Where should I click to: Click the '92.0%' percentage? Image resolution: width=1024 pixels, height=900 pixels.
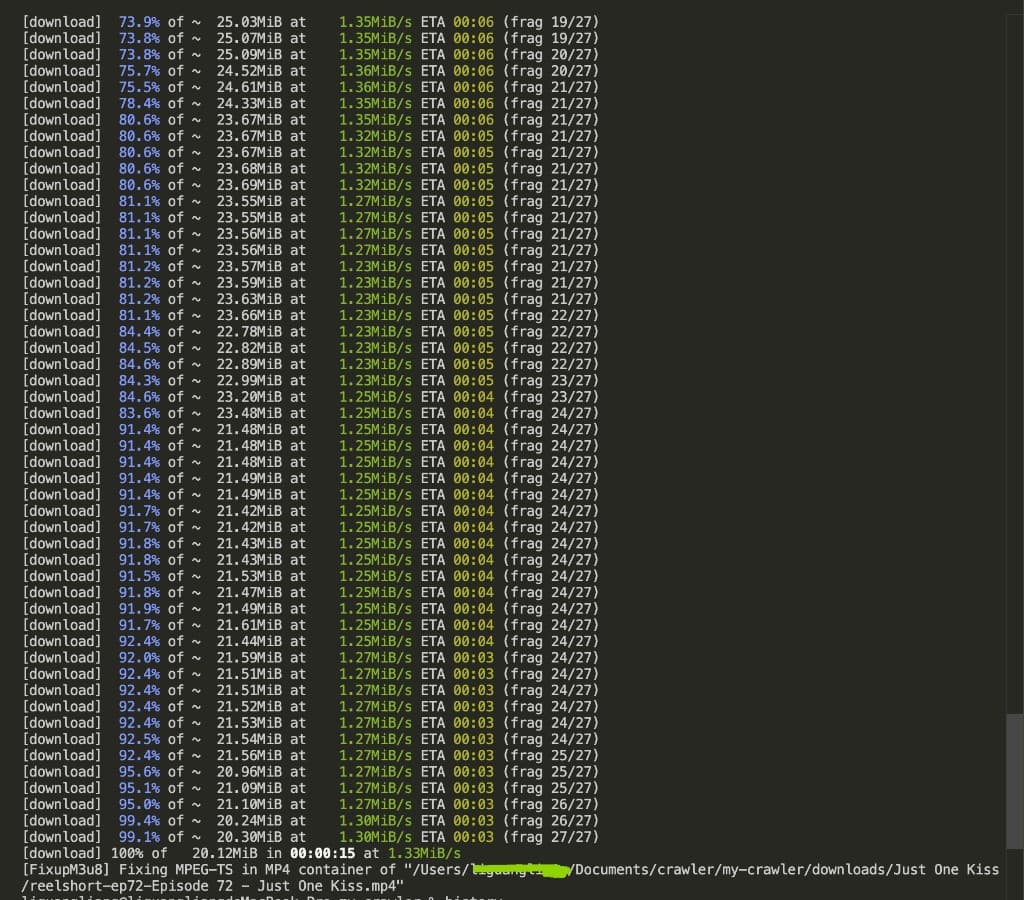pyautogui.click(x=139, y=658)
